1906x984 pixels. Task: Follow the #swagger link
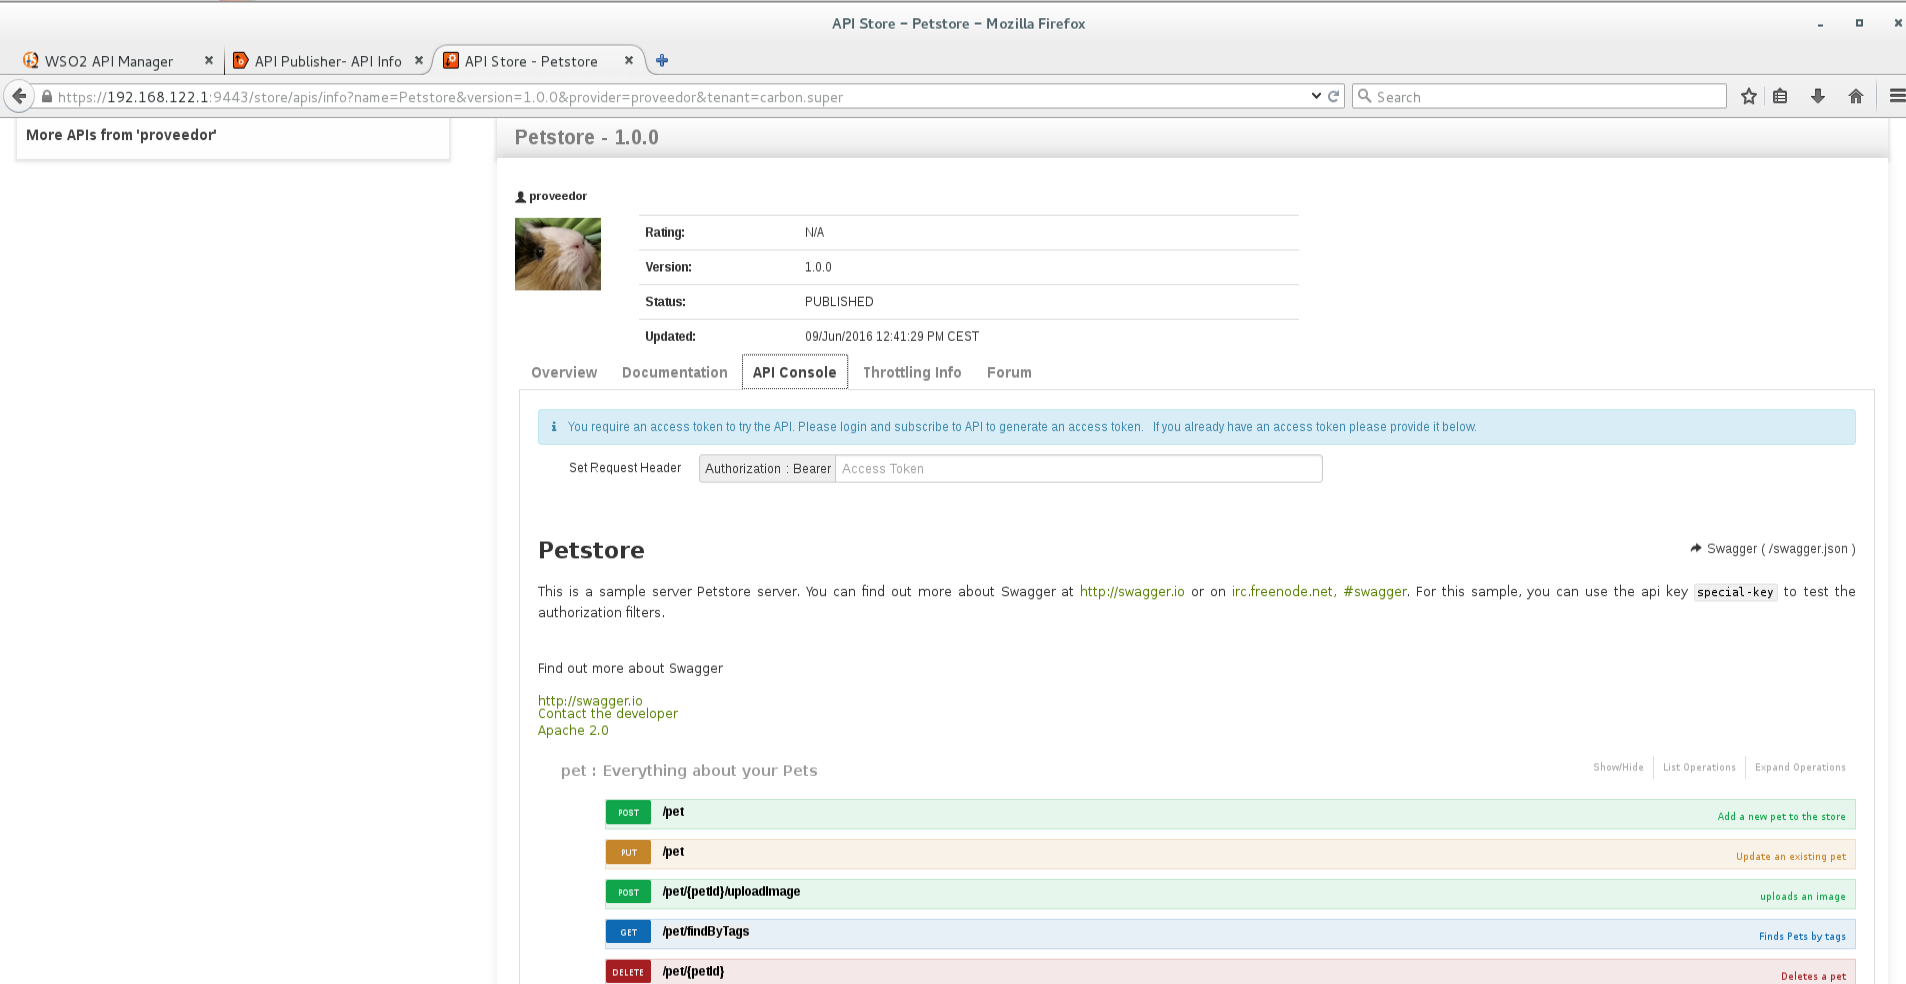point(1375,592)
